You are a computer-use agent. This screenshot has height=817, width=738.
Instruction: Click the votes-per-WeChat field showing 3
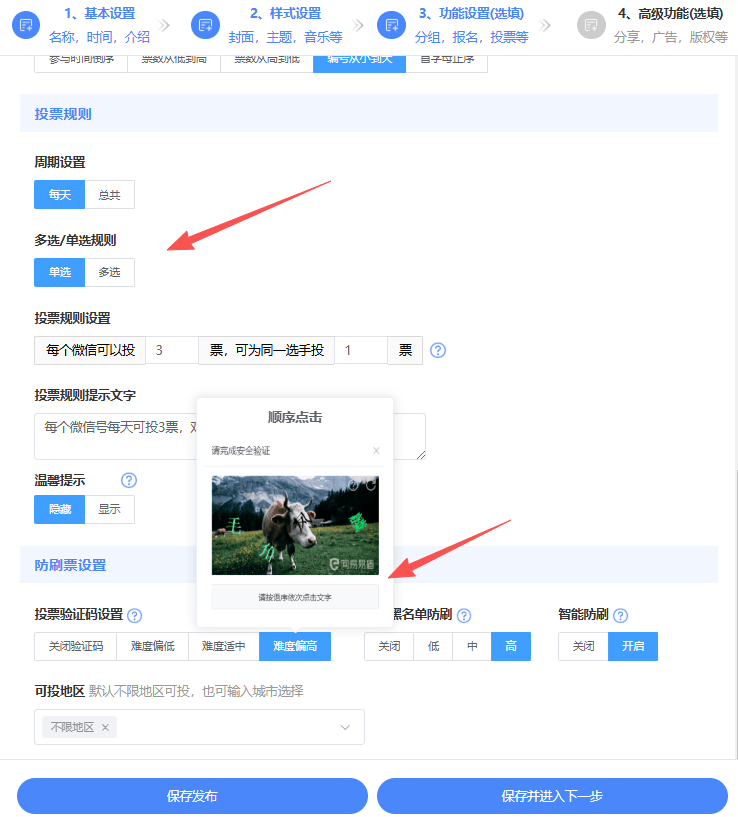coord(171,350)
